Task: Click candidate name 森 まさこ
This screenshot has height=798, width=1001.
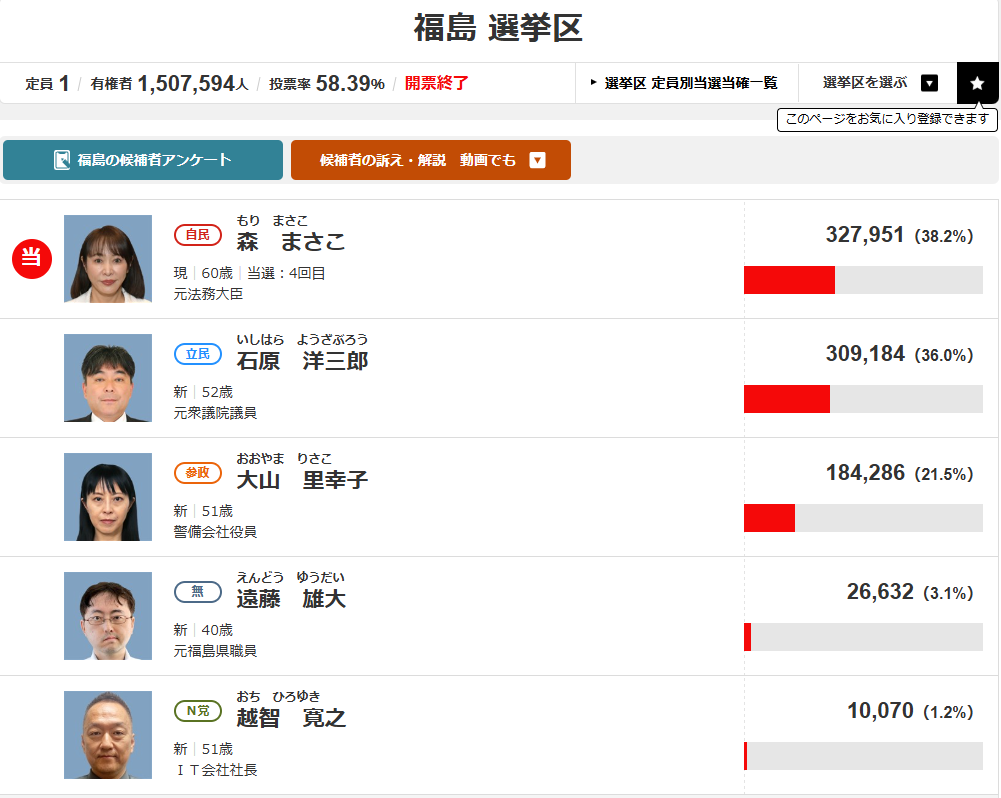Action: tap(291, 242)
